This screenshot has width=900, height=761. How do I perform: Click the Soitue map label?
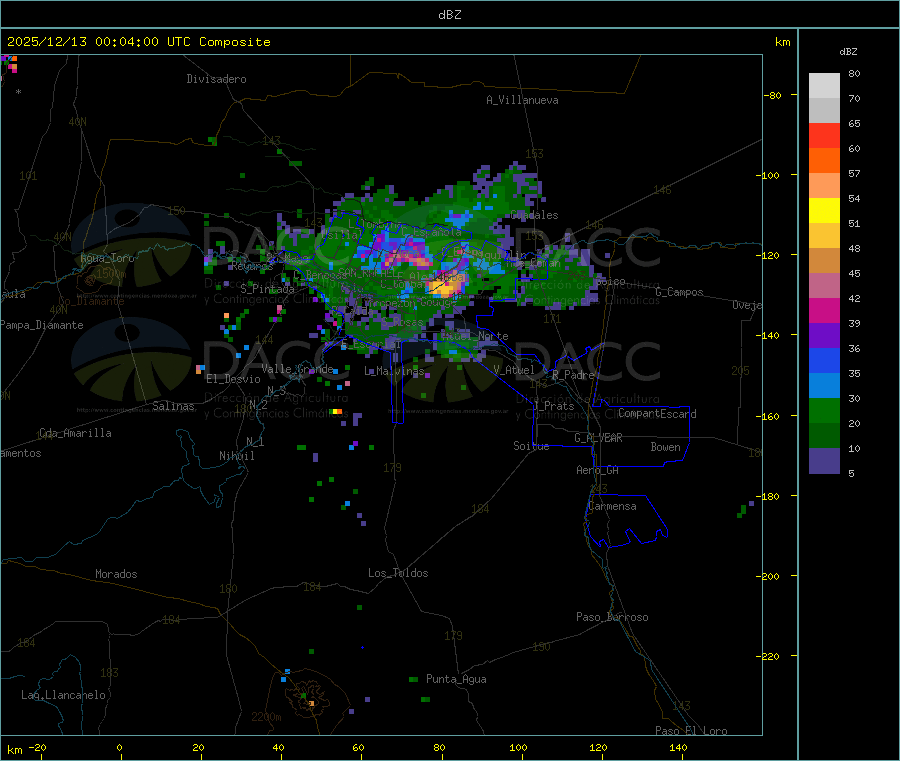coord(531,446)
